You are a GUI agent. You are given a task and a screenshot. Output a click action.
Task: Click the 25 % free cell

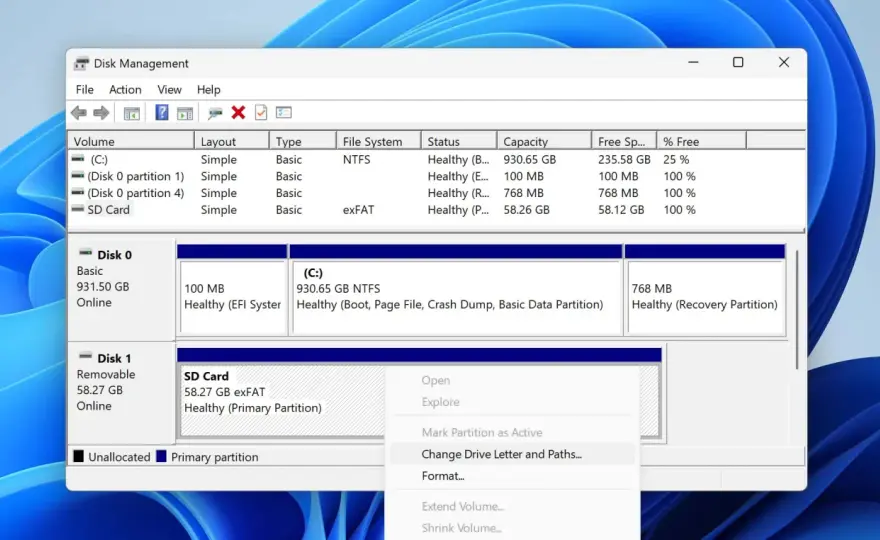676,159
